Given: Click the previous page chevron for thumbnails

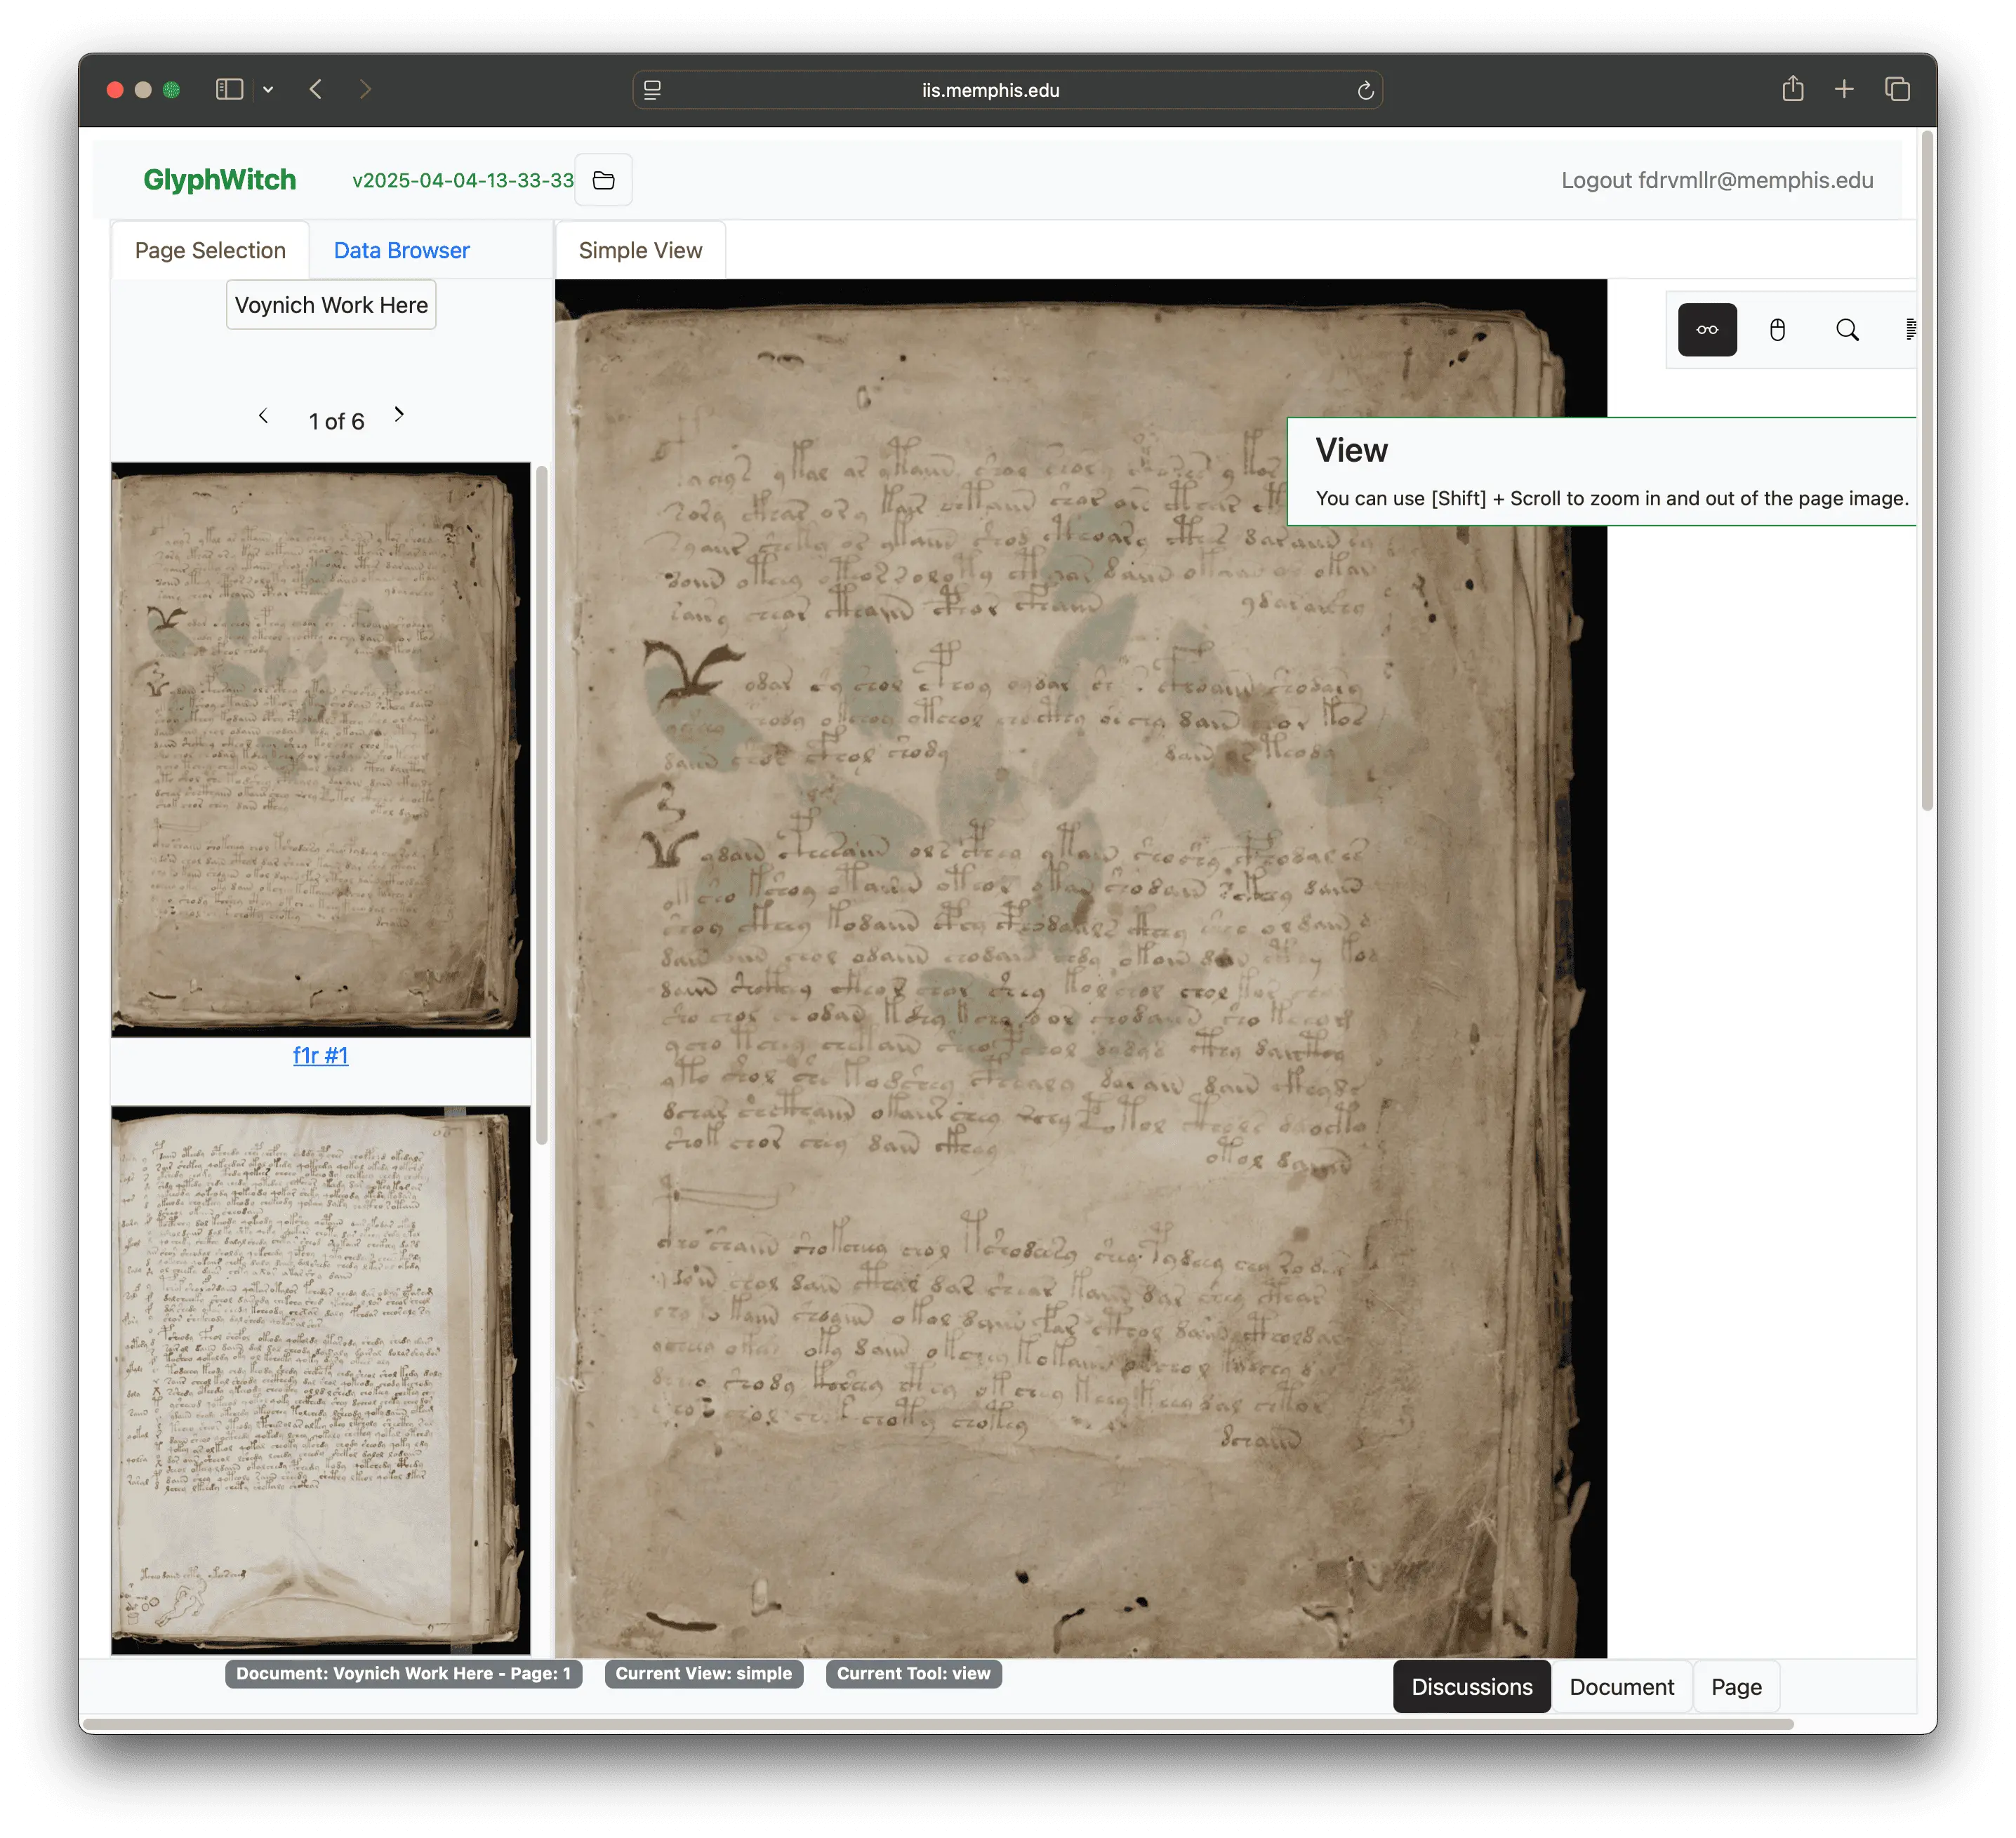Looking at the screenshot, I should tap(263, 416).
